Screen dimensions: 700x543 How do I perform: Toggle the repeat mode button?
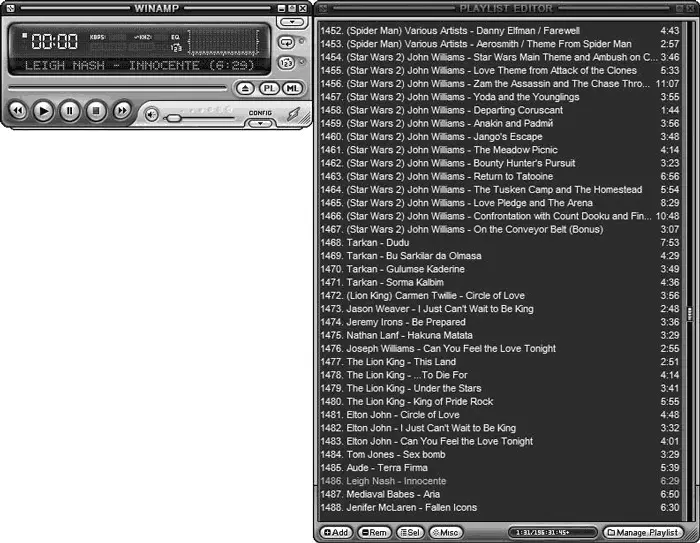(x=289, y=43)
